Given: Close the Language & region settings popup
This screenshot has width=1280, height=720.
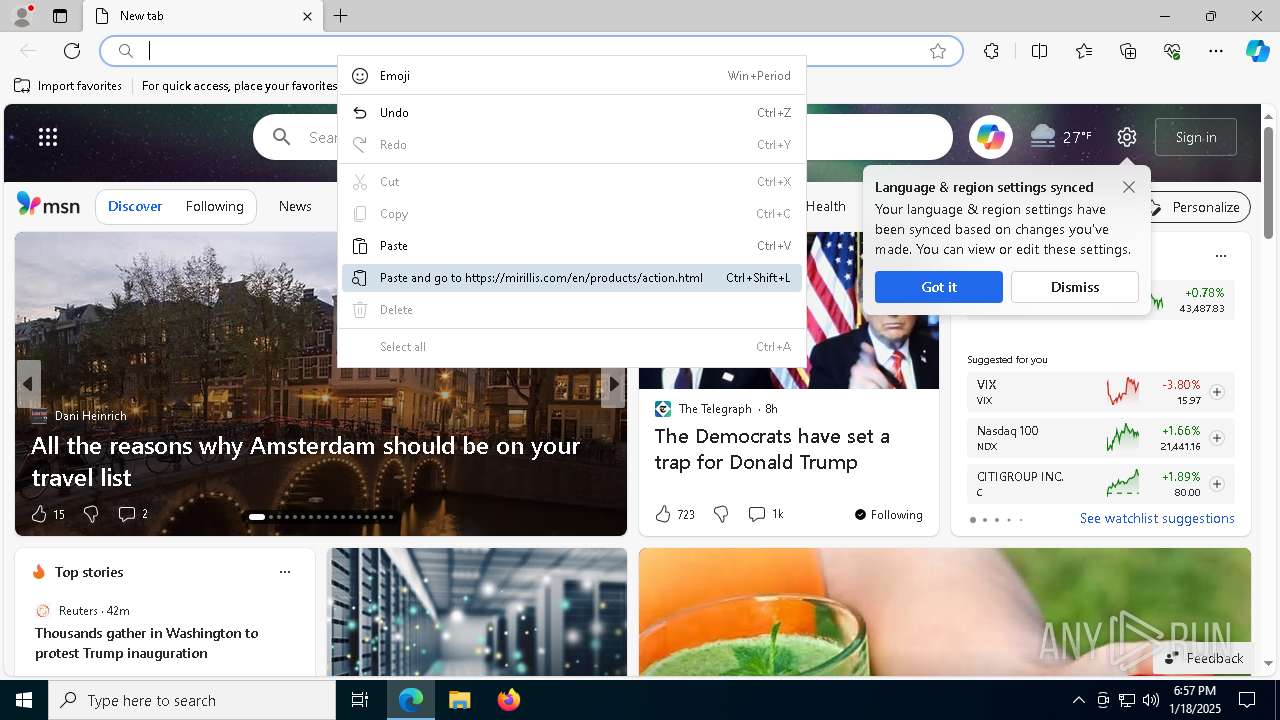Looking at the screenshot, I should click(x=1129, y=187).
